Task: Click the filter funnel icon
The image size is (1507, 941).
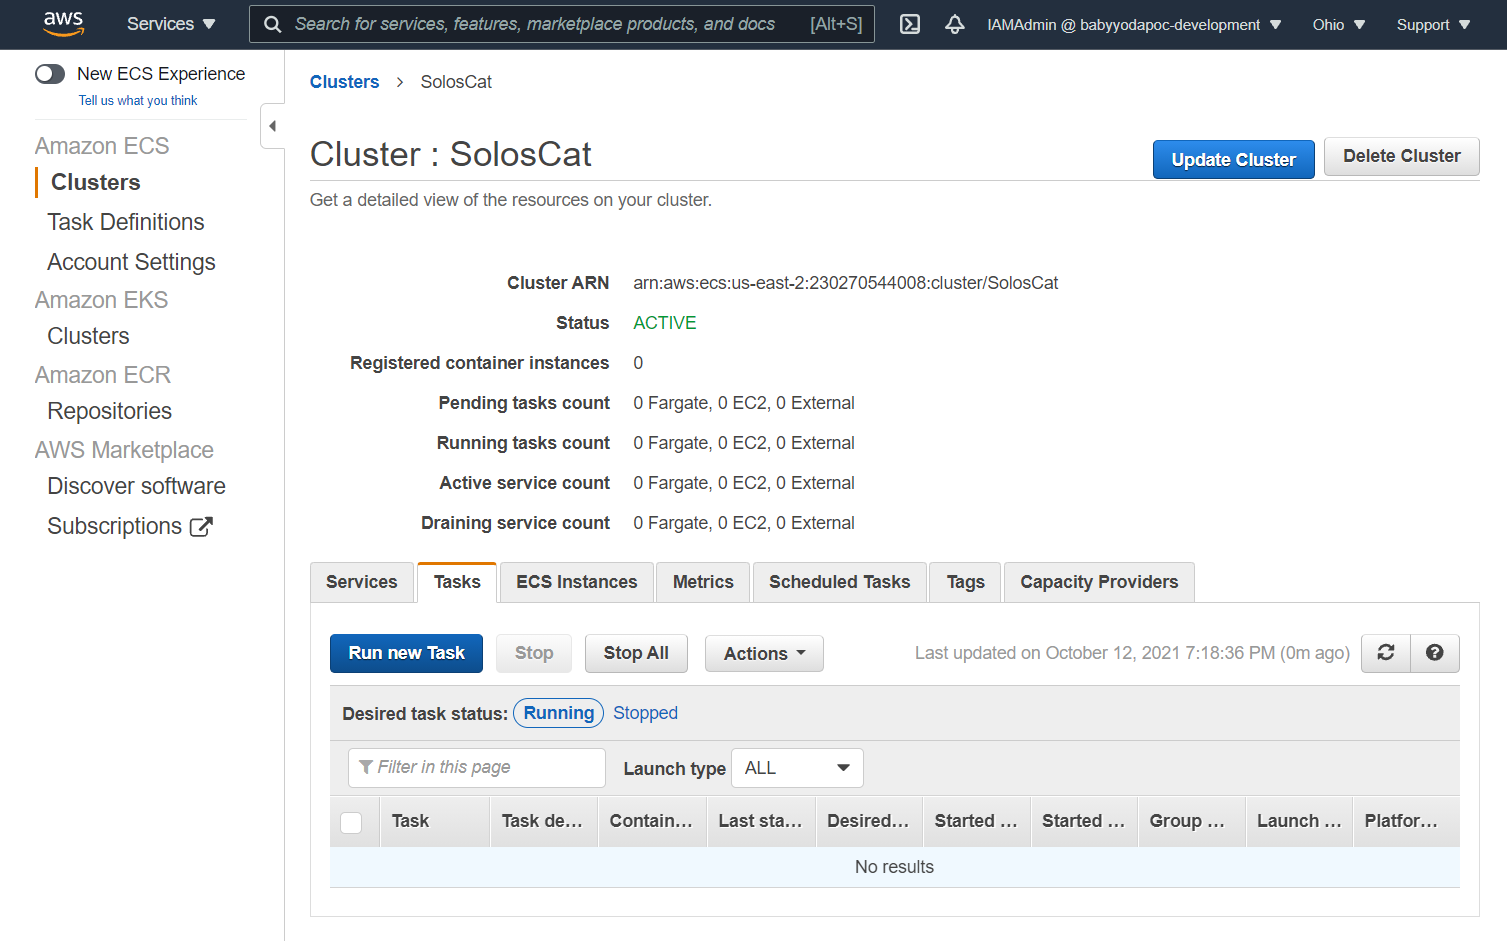Action: tap(366, 767)
